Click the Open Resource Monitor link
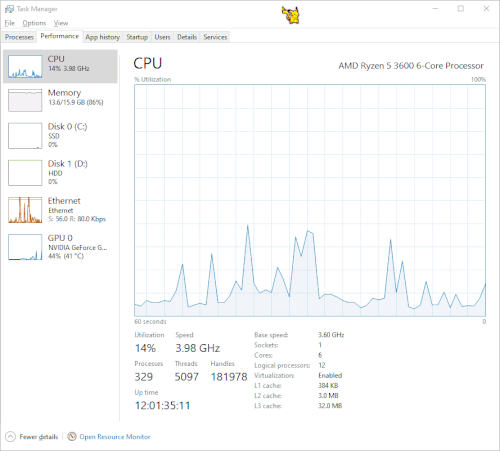This screenshot has width=500, height=451. (x=115, y=437)
